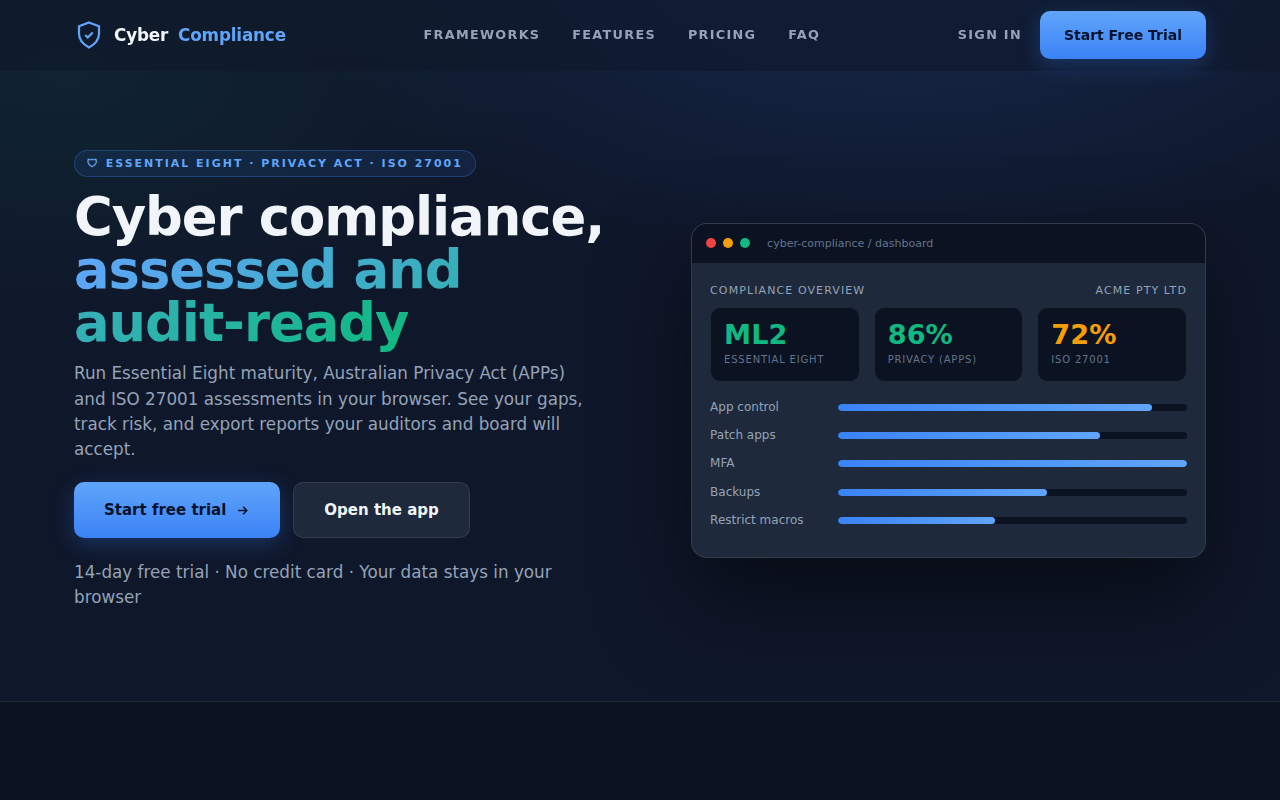The image size is (1280, 800).
Task: Open the 72% ISO 27001 card
Action: [x=1112, y=344]
